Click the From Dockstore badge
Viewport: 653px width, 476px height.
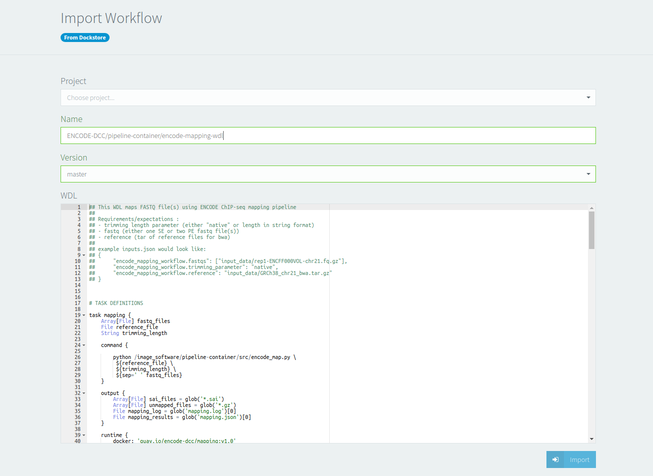pyautogui.click(x=85, y=37)
